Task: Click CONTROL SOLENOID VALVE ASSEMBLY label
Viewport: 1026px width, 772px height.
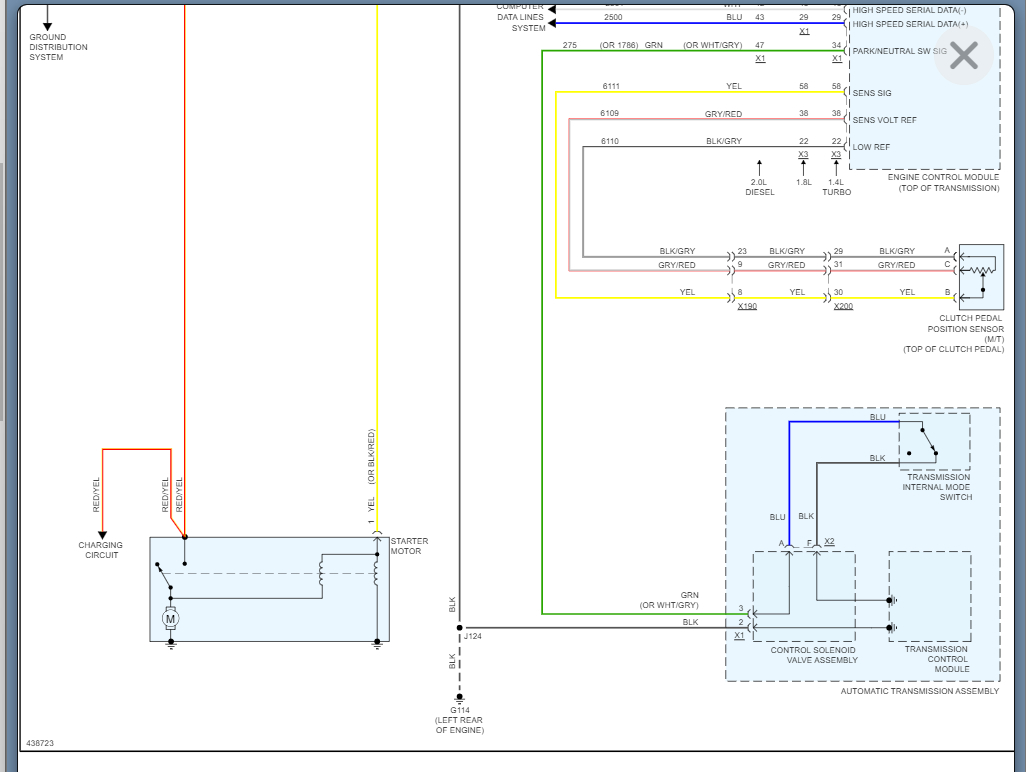Action: click(x=813, y=655)
